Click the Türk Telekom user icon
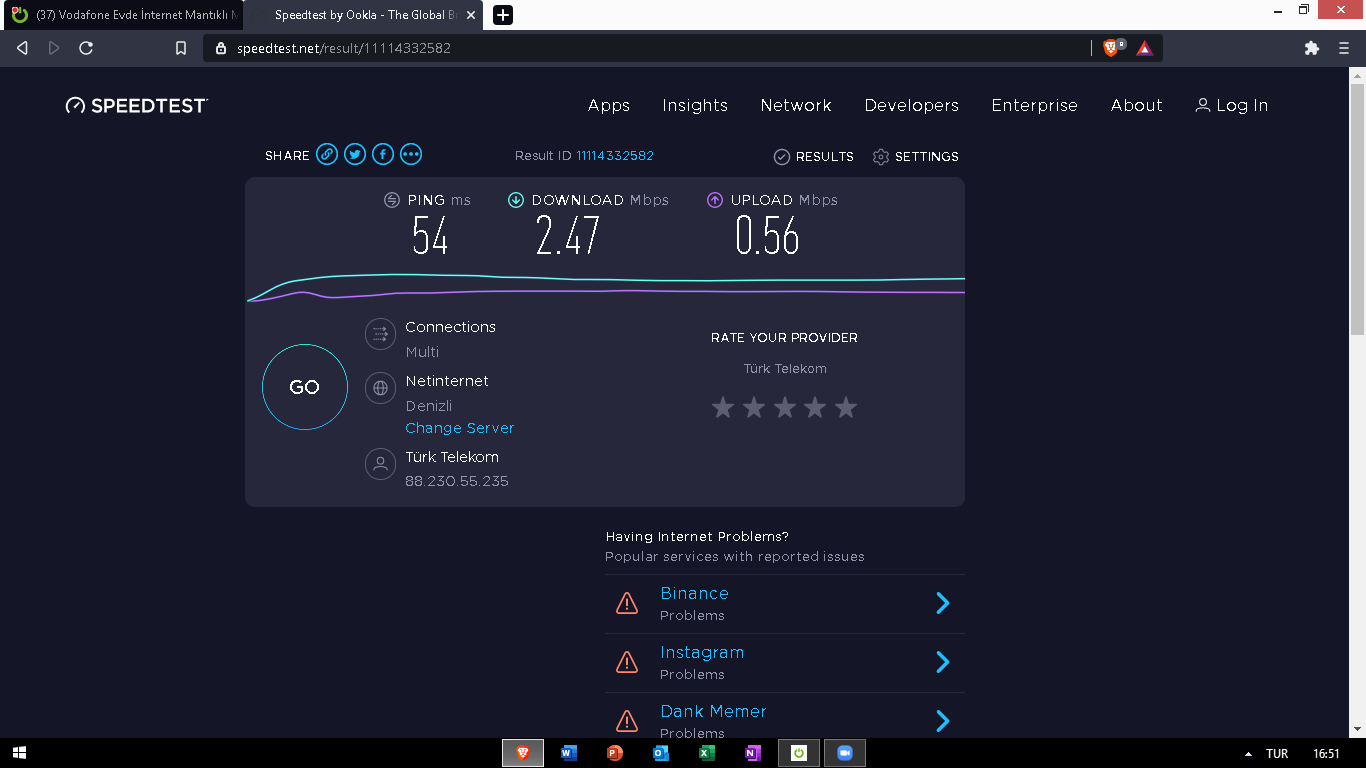The image size is (1366, 768). (x=380, y=464)
